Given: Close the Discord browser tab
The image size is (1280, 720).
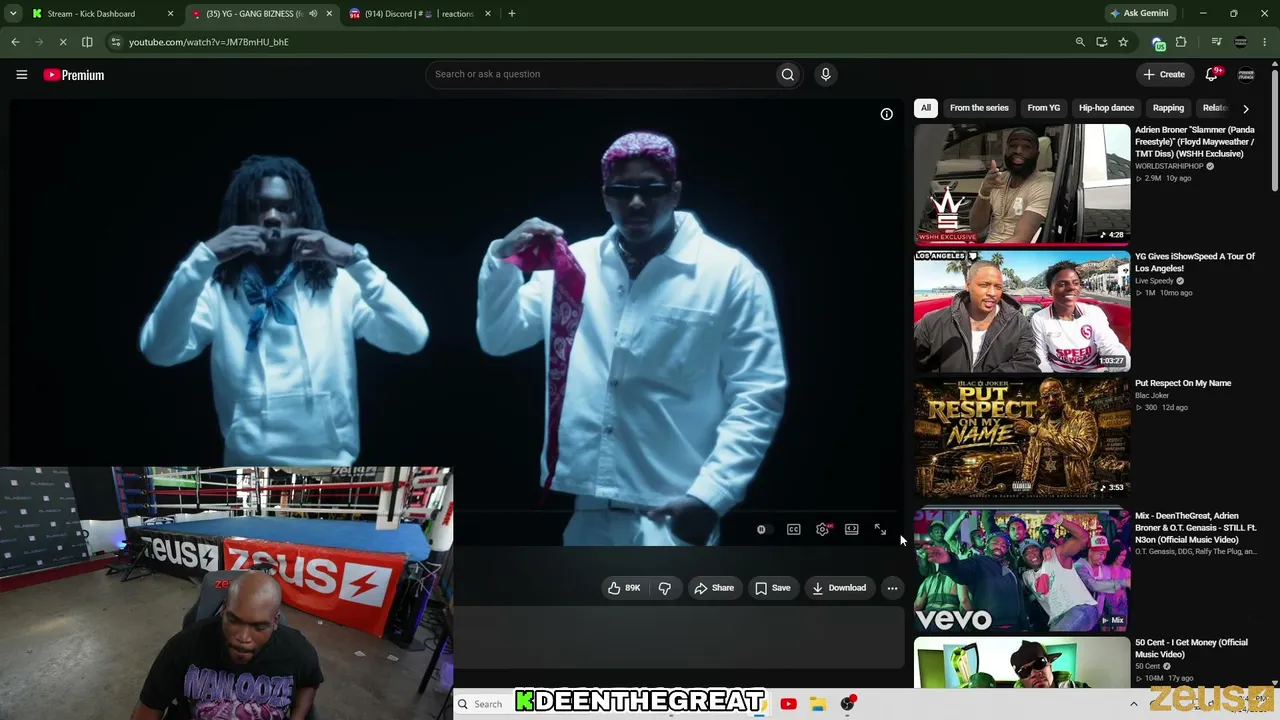Looking at the screenshot, I should click(x=488, y=14).
